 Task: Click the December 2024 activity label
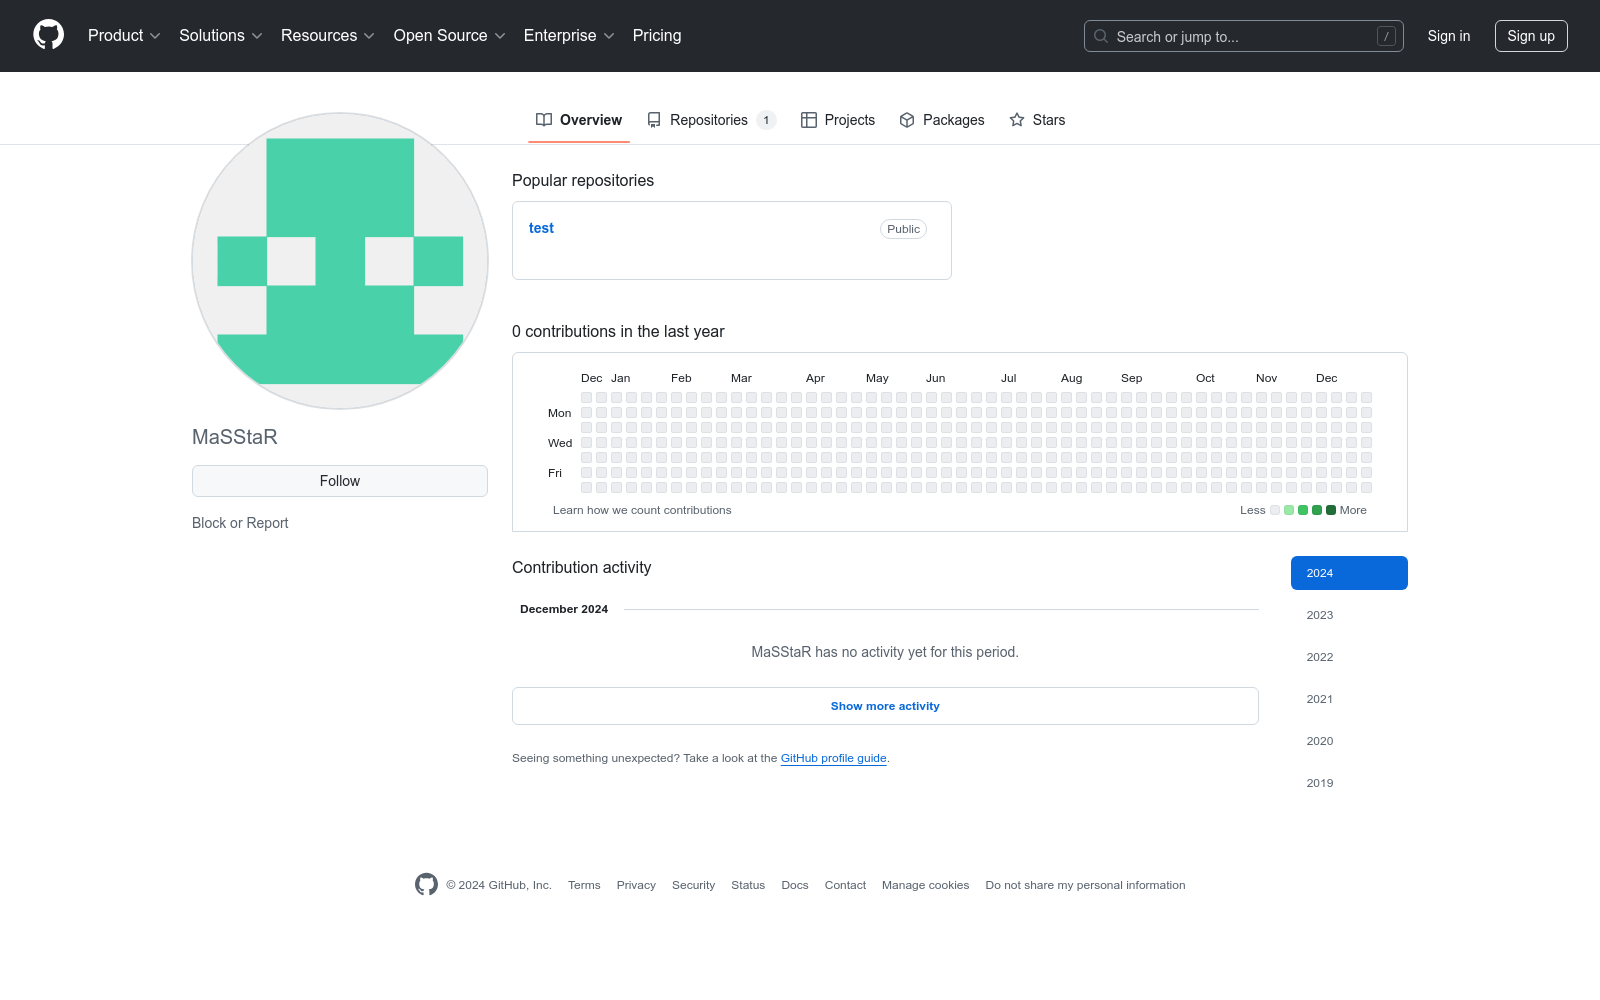pos(564,609)
